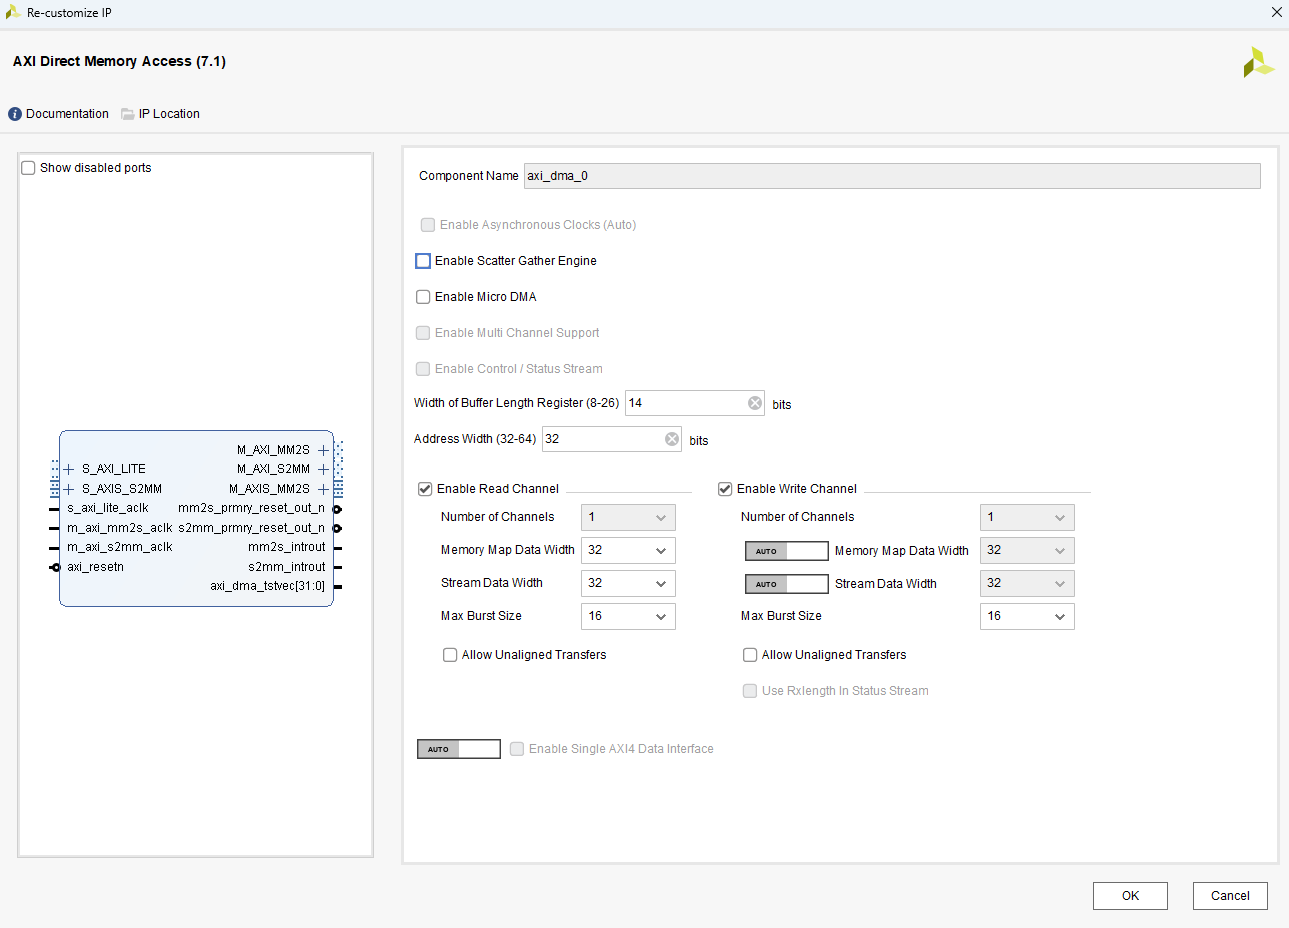Click Use Rxlength In Status Stream checkbox
This screenshot has width=1289, height=928.
pyautogui.click(x=750, y=691)
